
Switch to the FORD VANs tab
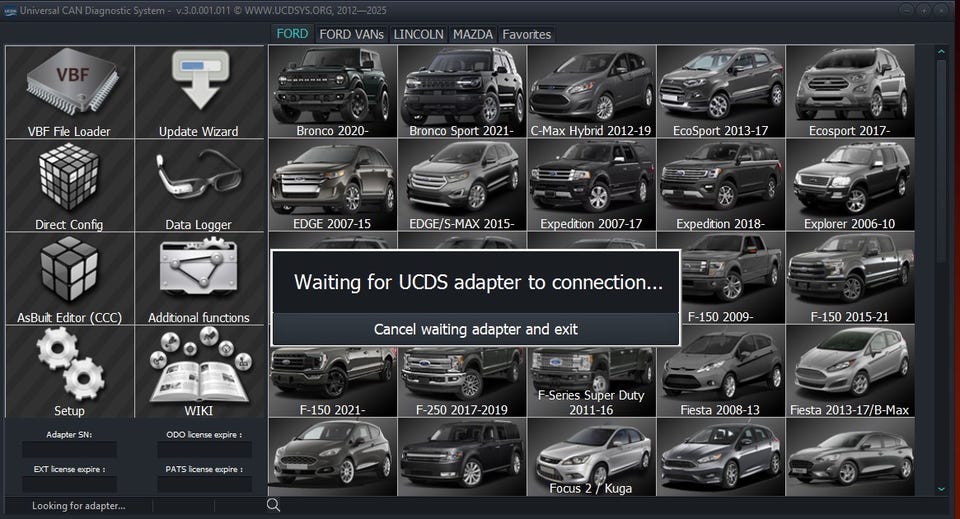tap(351, 34)
